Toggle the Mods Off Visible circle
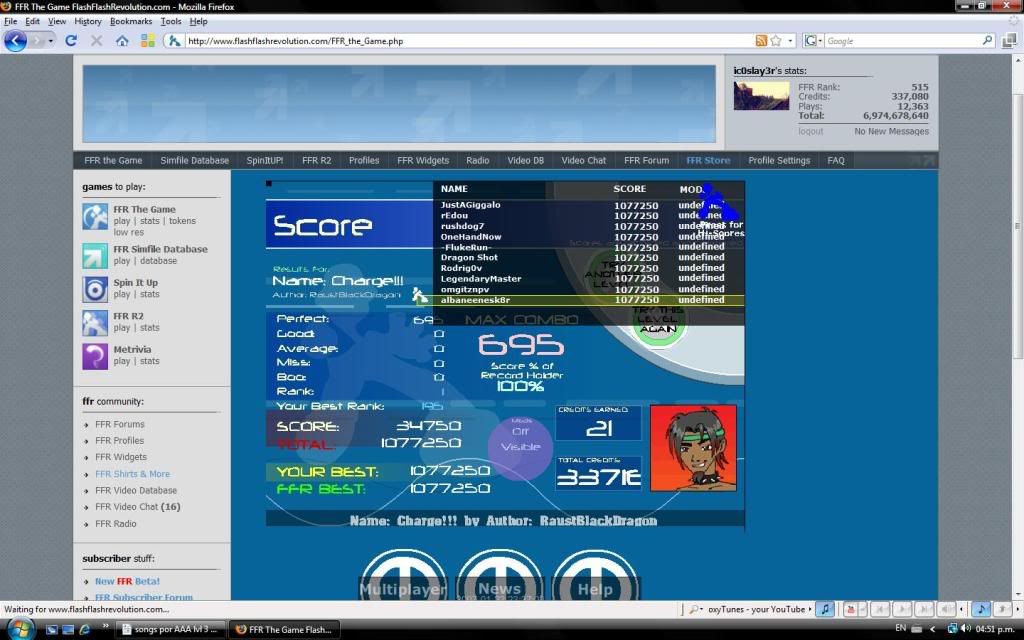 tap(520, 447)
